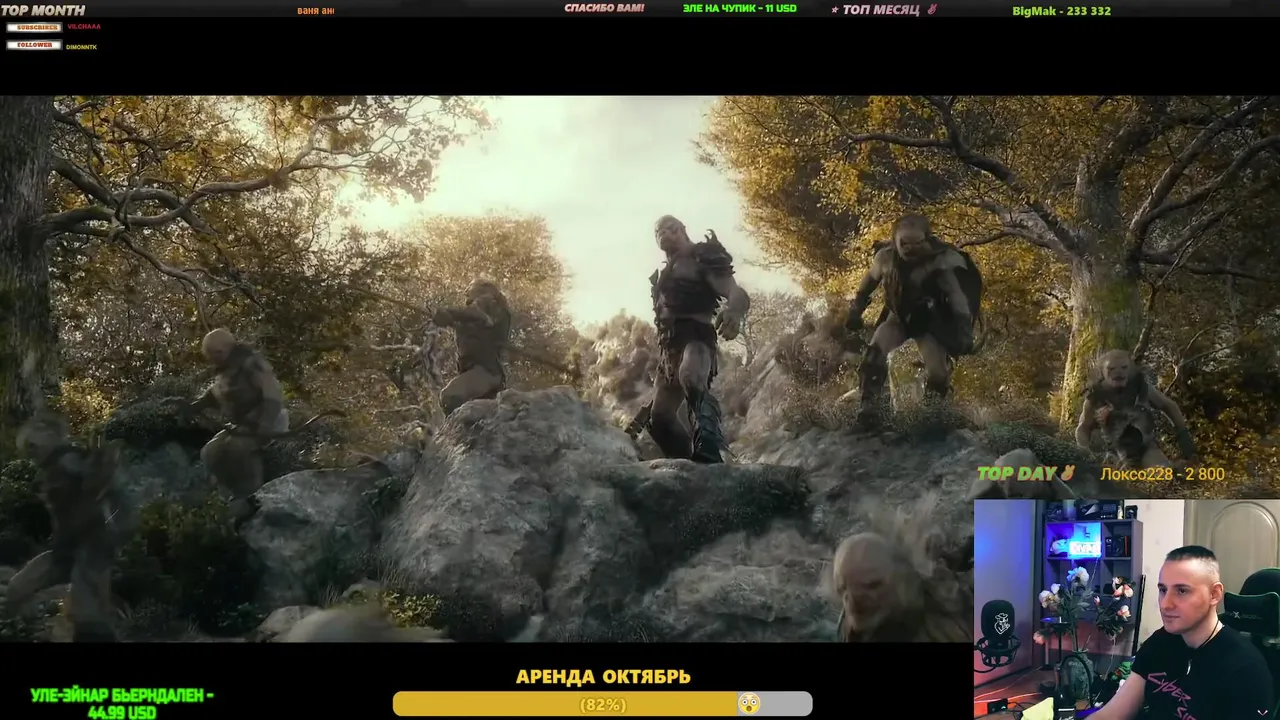Click the АРЕНДА ОКТЯБРЬ progress bar at 82%
Viewport: 1280px width, 720px height.
[x=602, y=704]
